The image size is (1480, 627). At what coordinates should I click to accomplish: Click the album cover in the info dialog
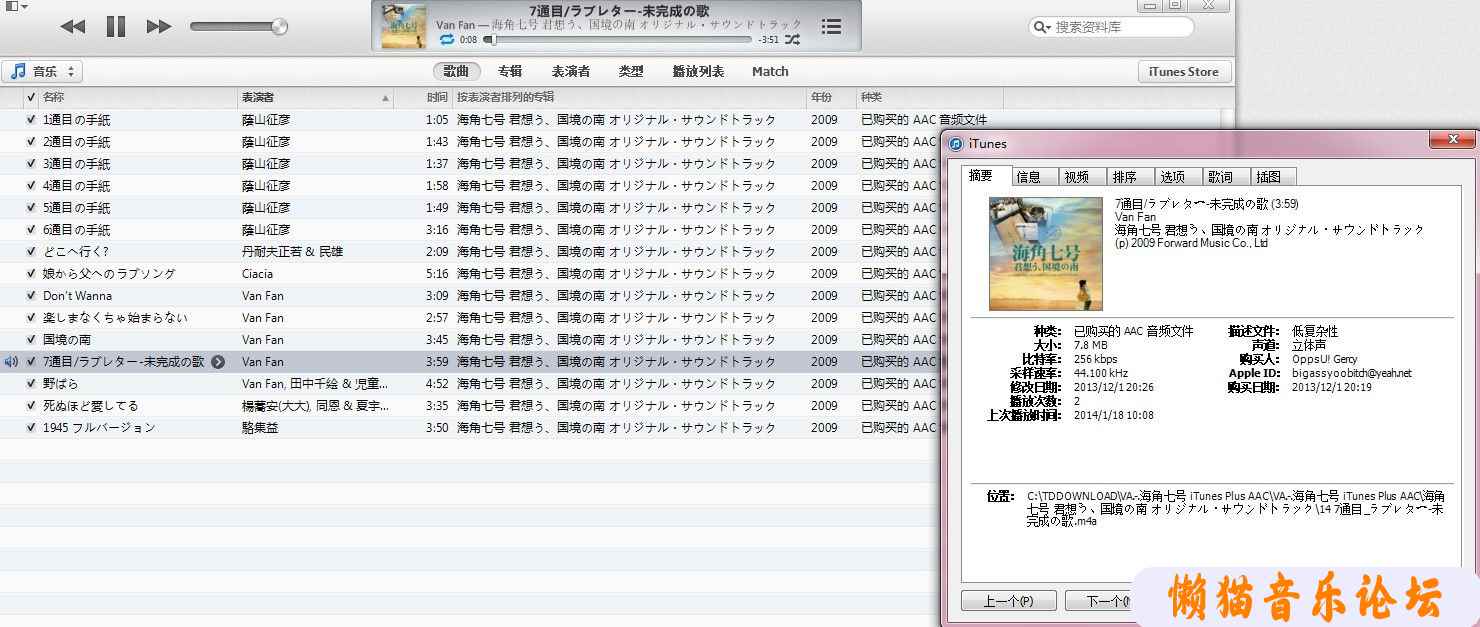click(x=1046, y=254)
